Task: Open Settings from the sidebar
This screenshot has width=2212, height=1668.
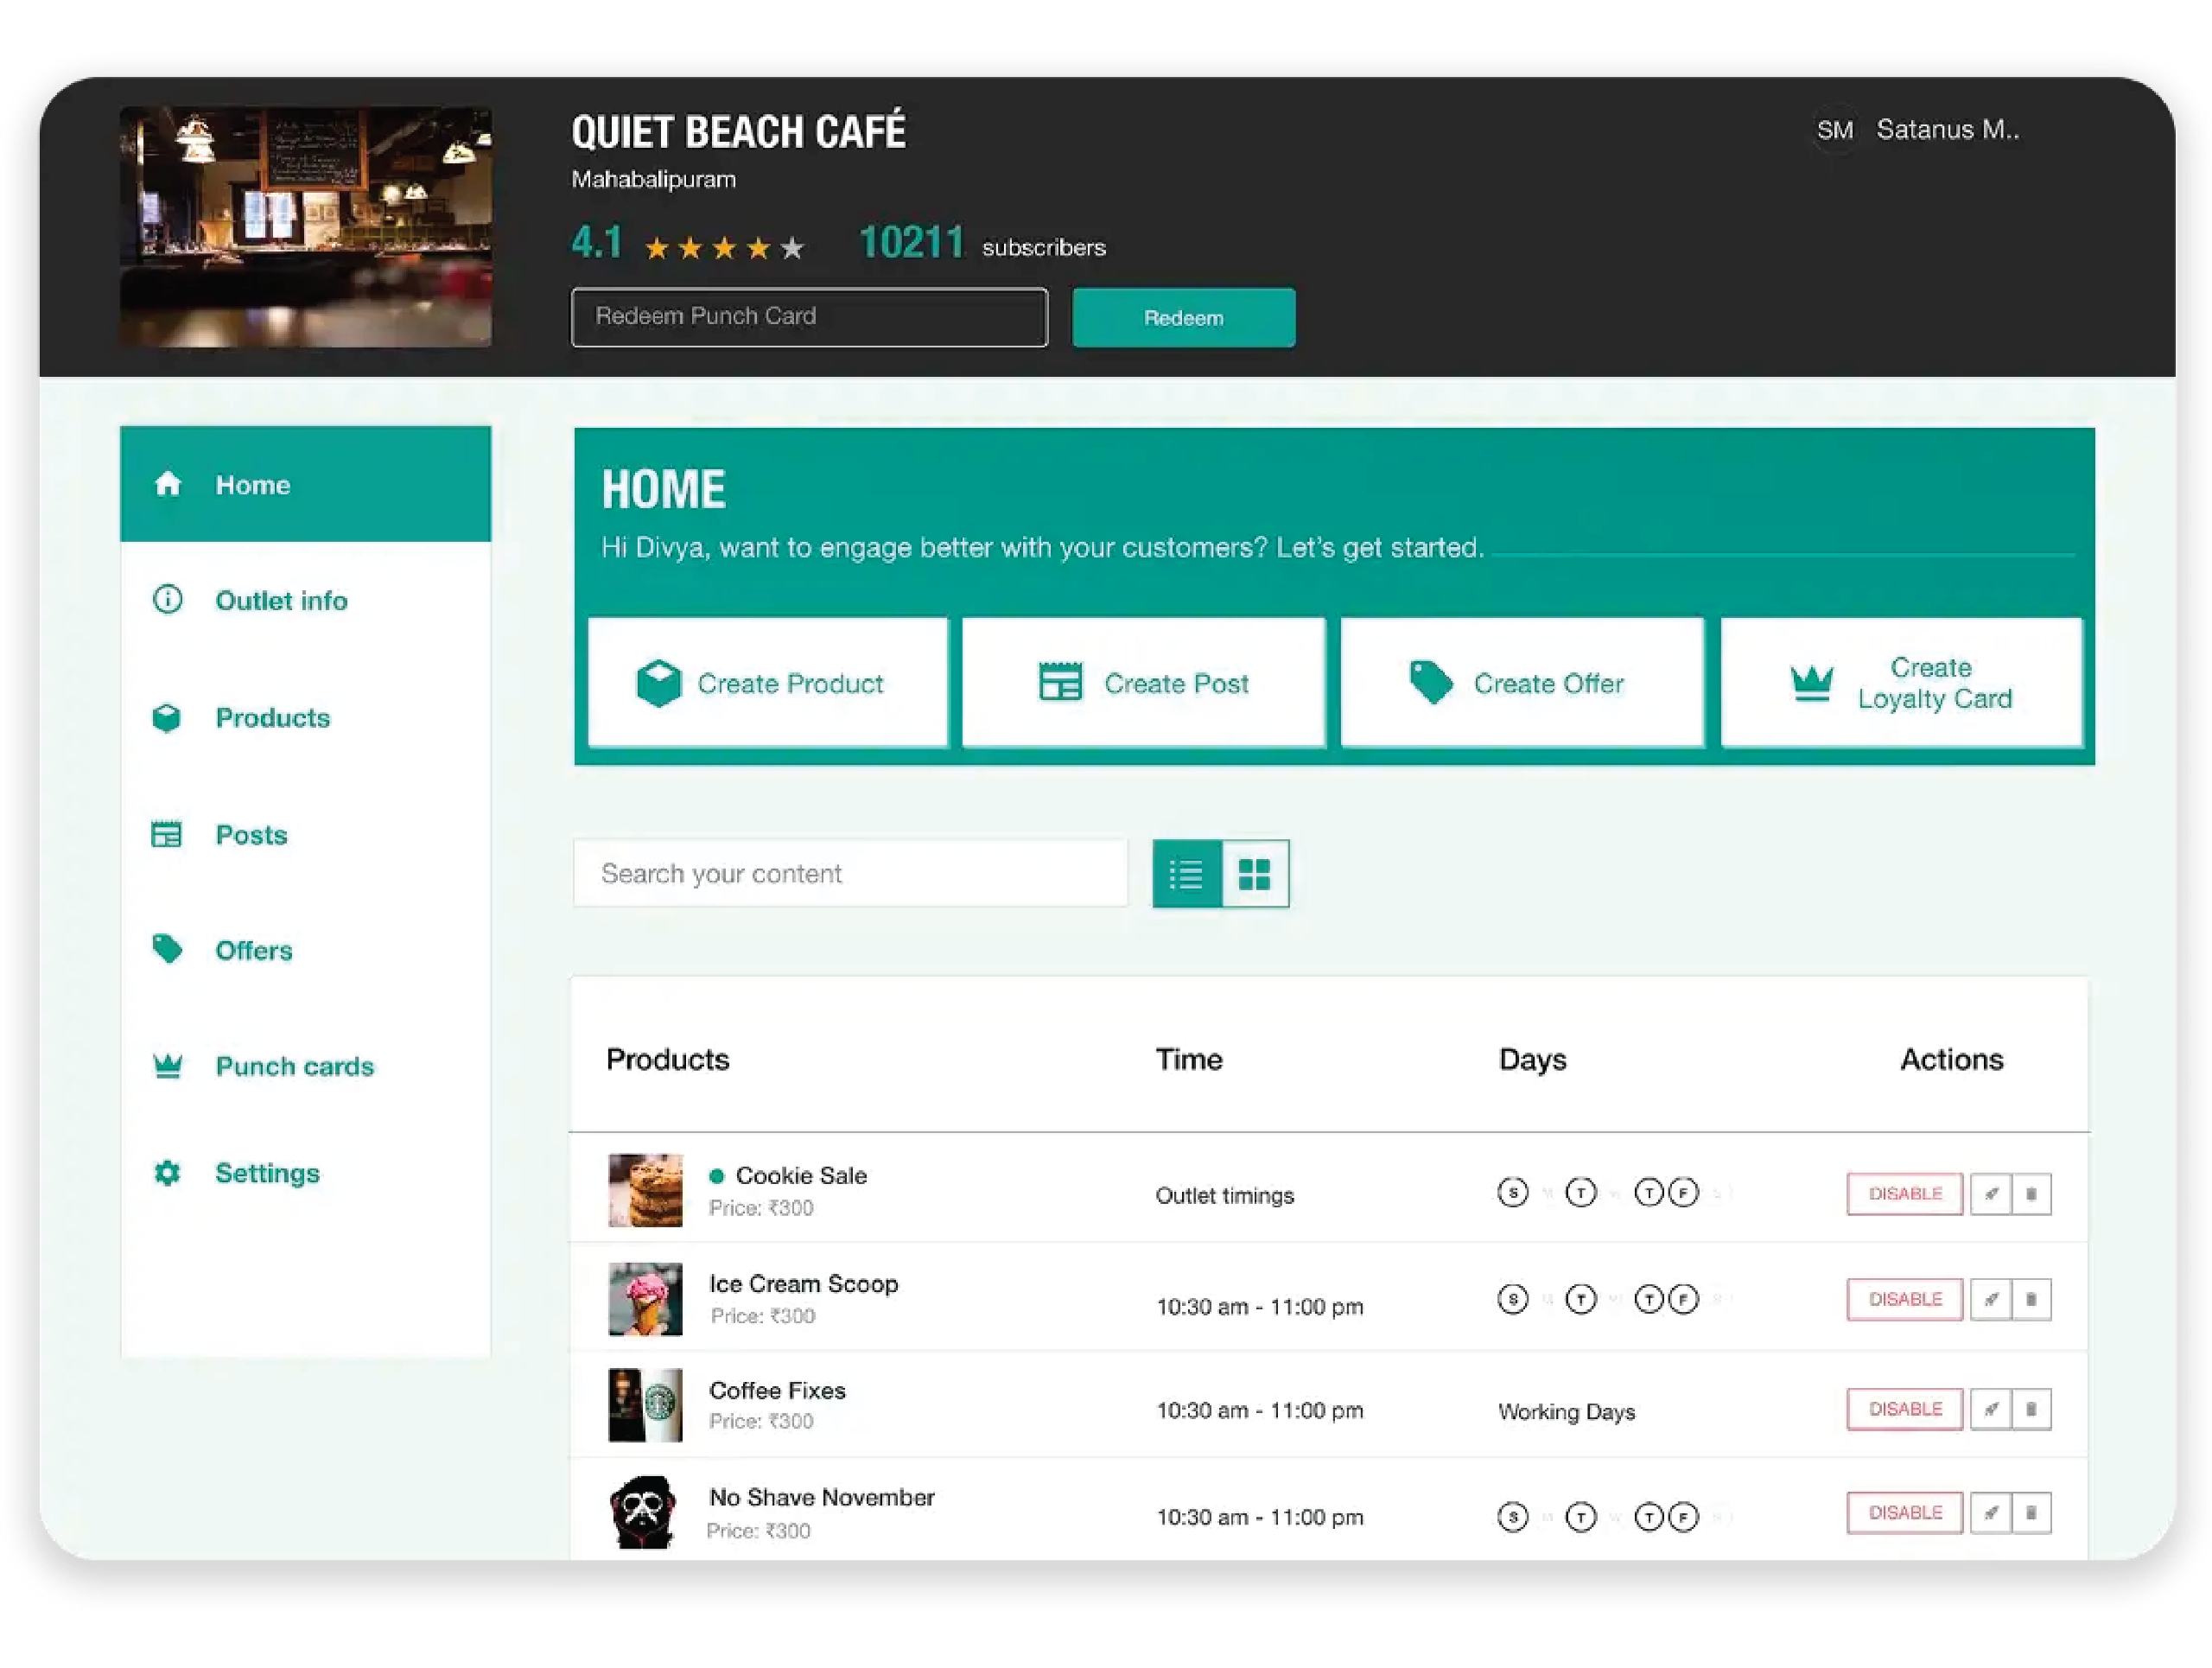Action: (267, 1173)
